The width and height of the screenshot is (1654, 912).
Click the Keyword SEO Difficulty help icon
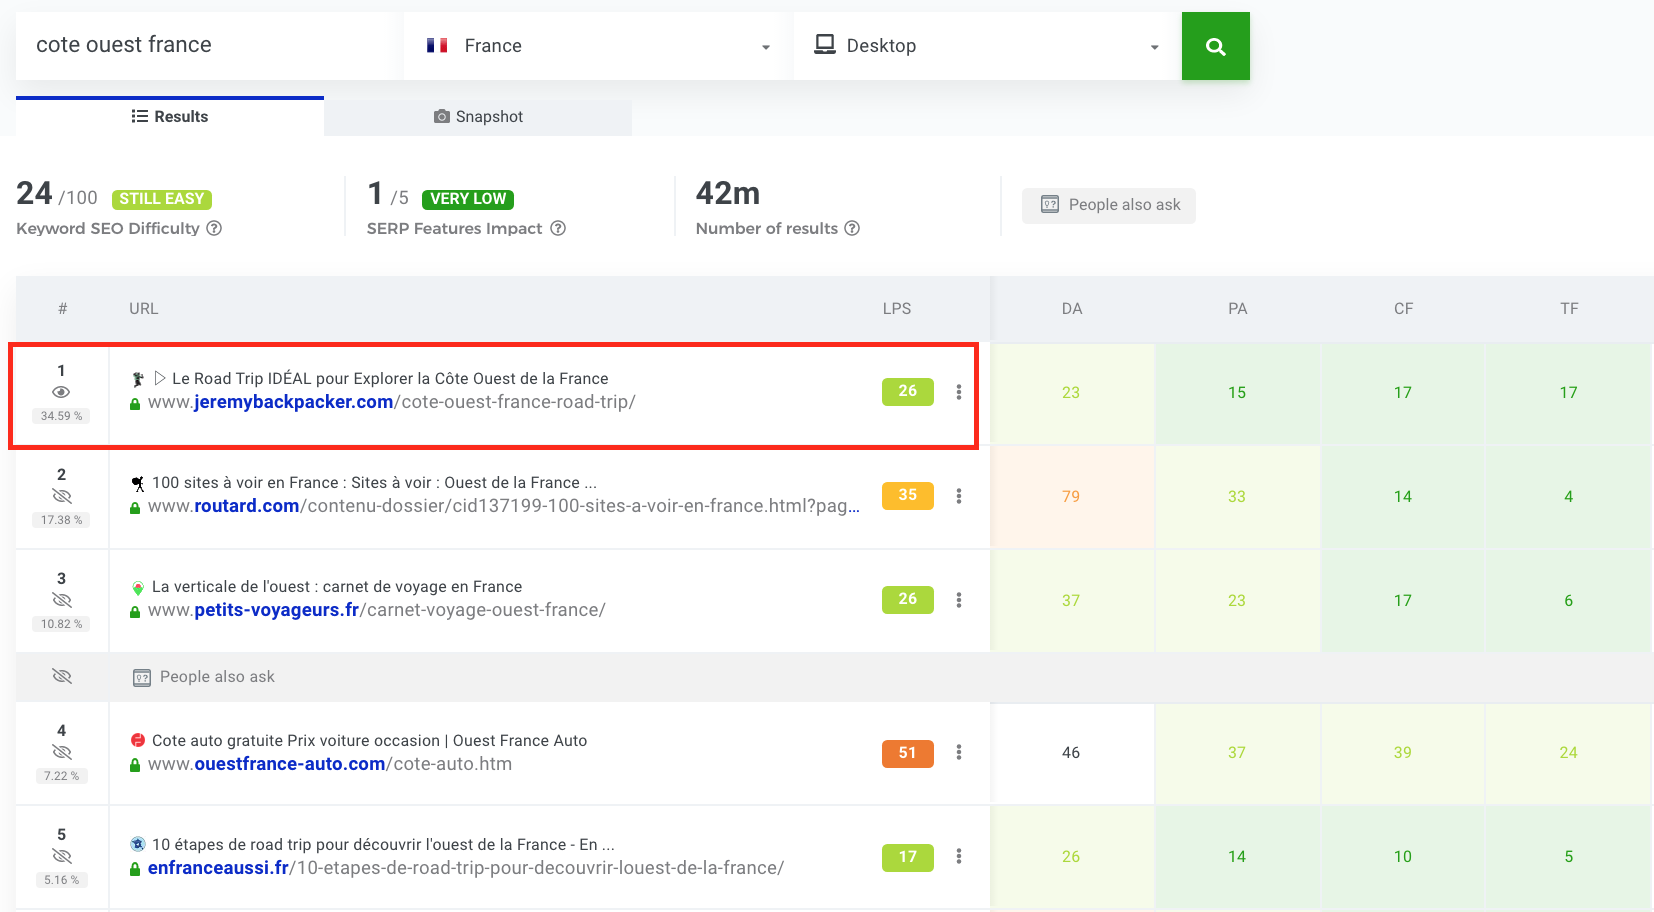tap(214, 228)
